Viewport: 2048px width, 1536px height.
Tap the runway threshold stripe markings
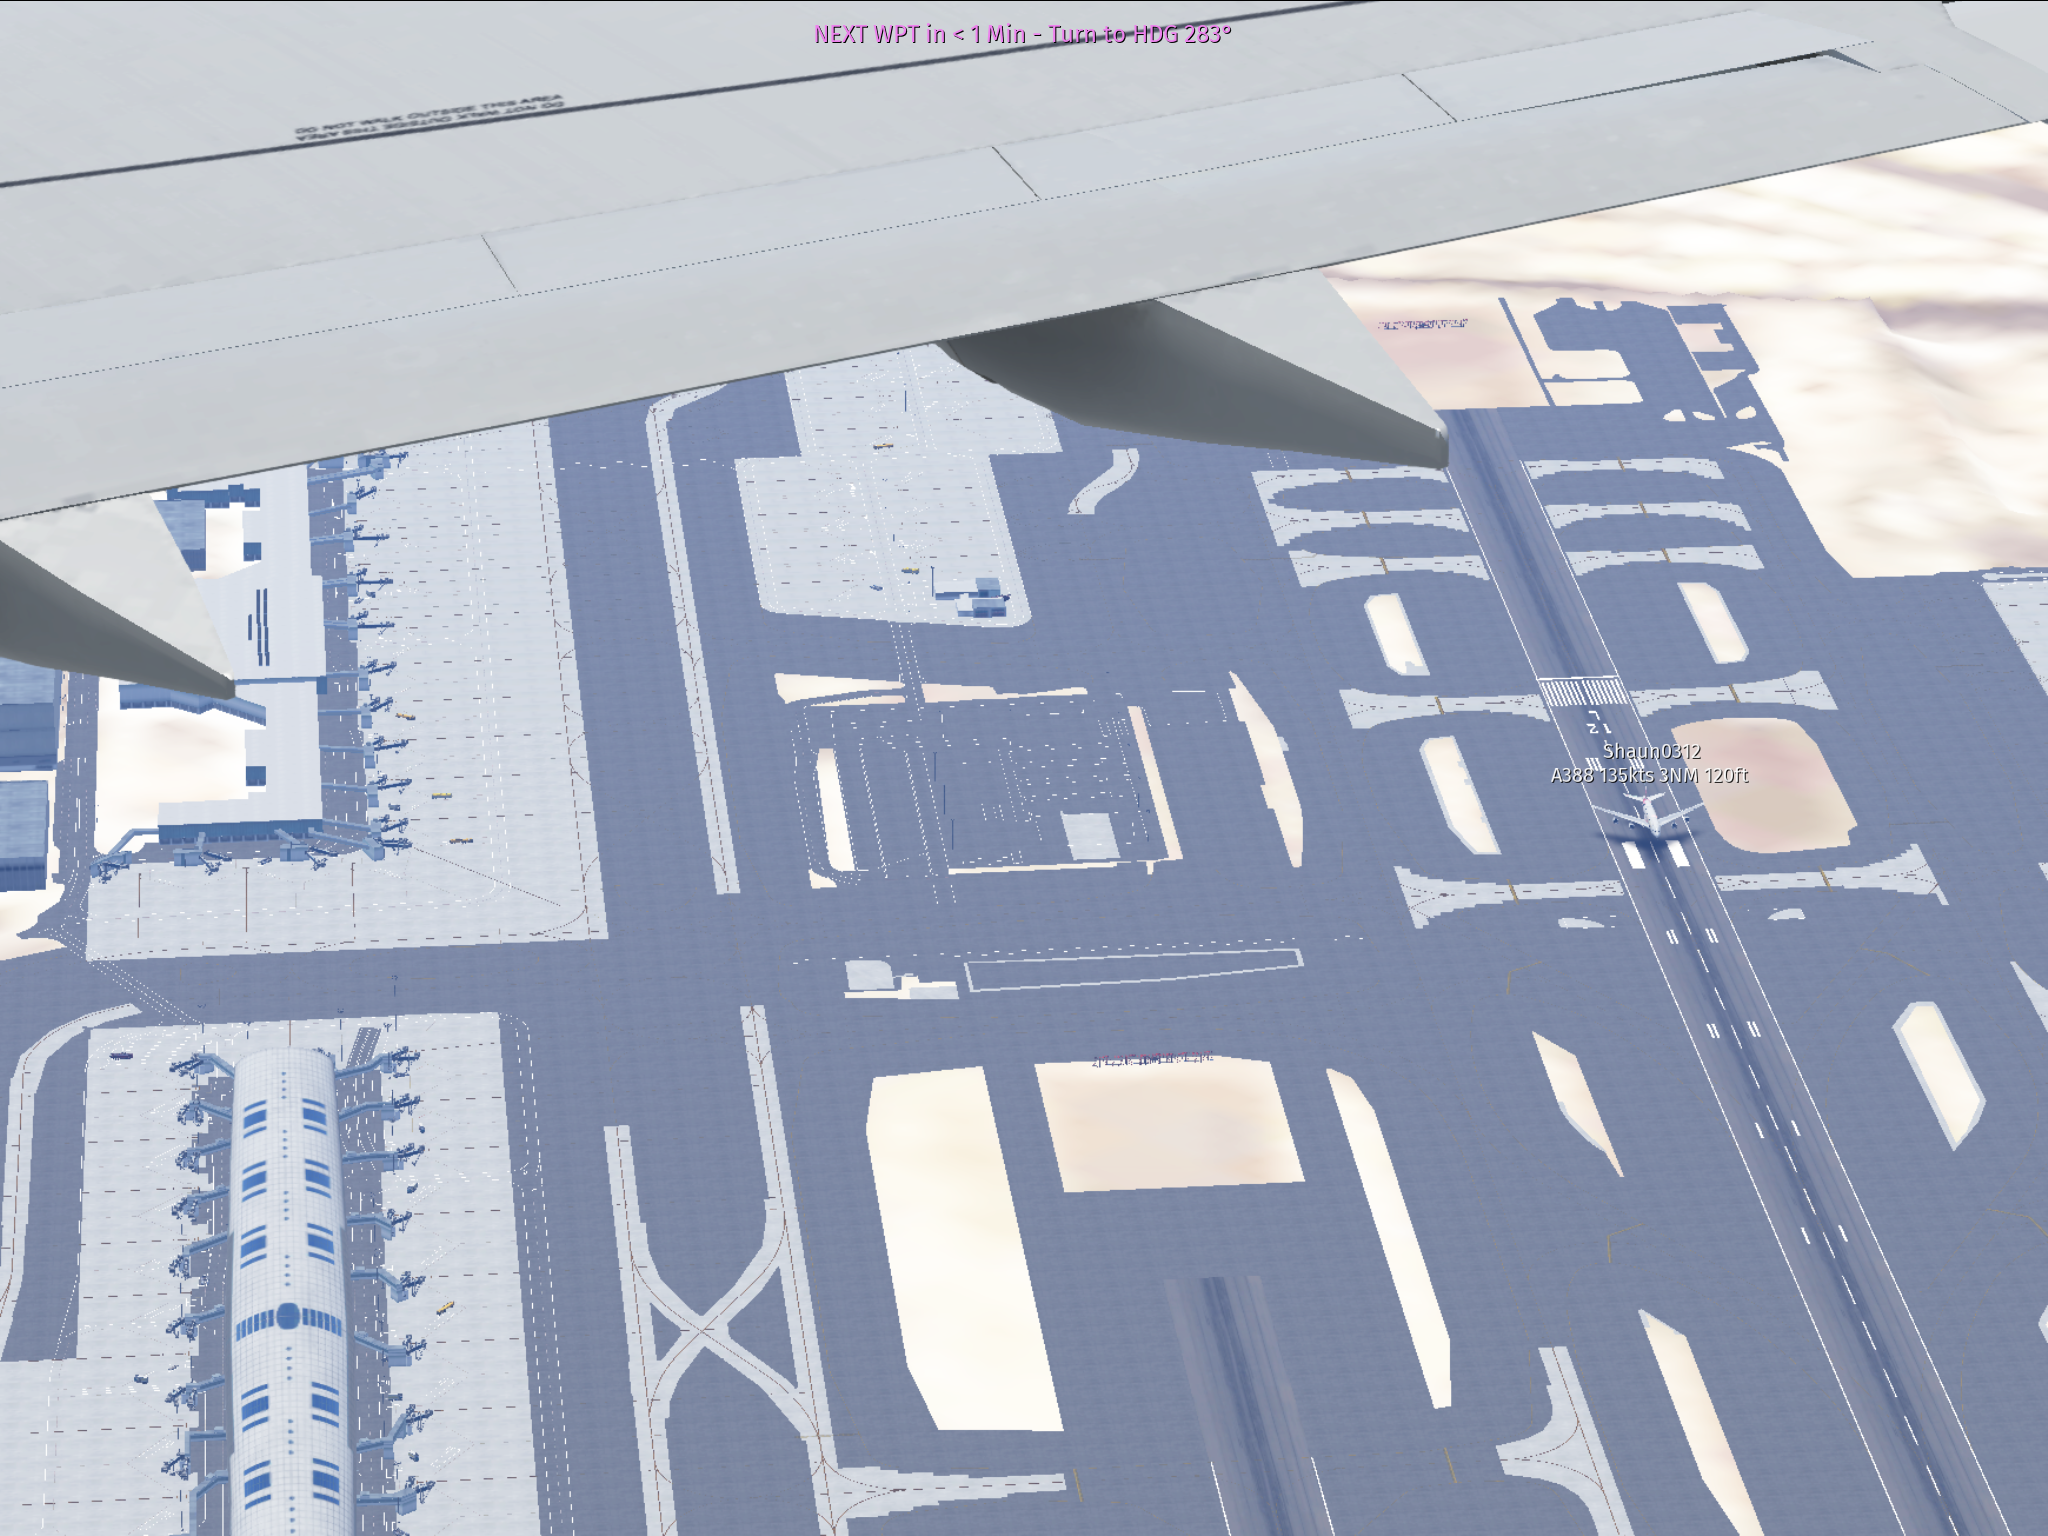(x=1582, y=691)
